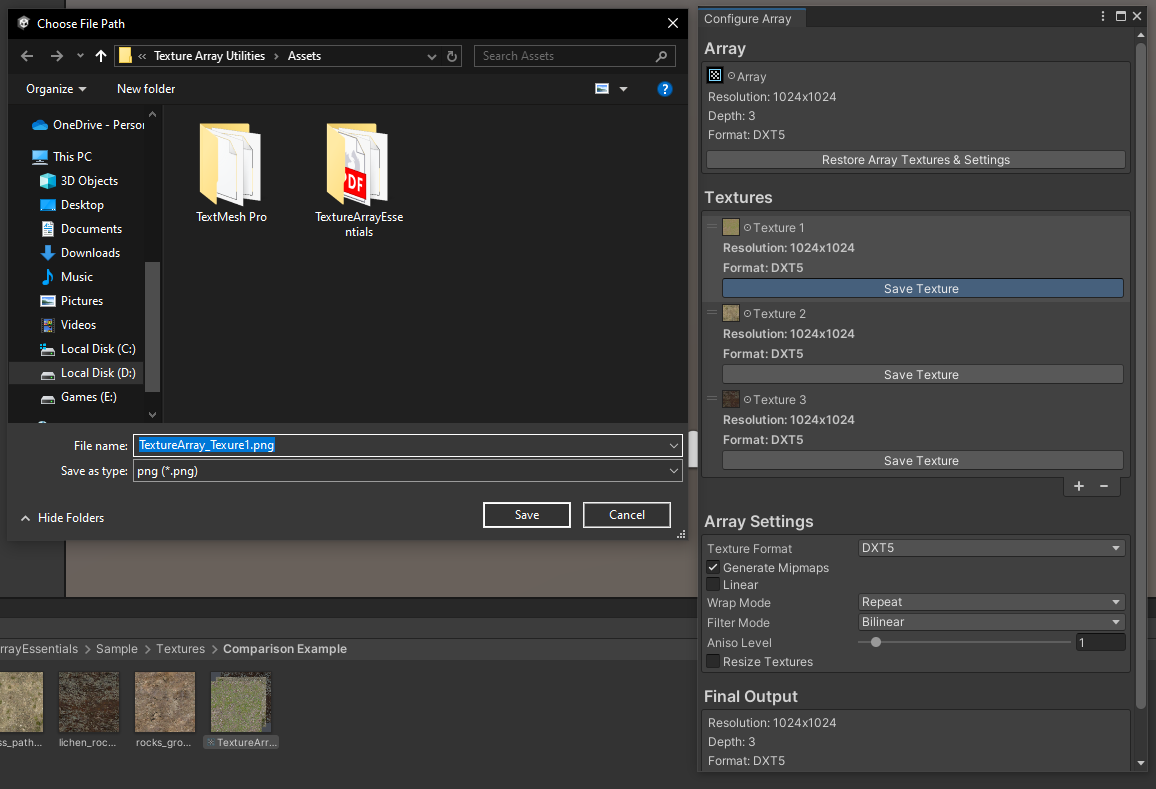Click the minus icon to remove texture
This screenshot has height=789, width=1156.
pyautogui.click(x=1104, y=486)
